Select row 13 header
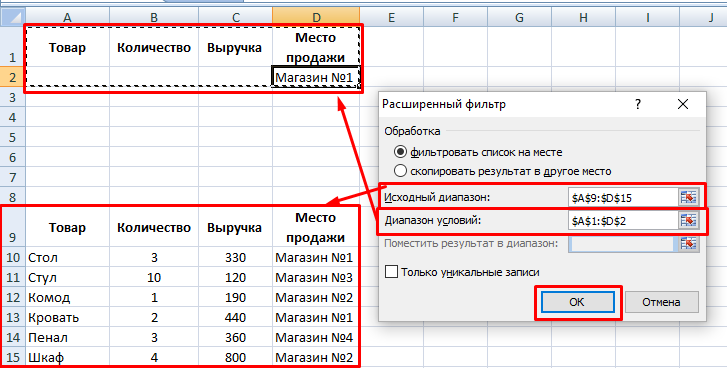The image size is (727, 368). pyautogui.click(x=12, y=317)
